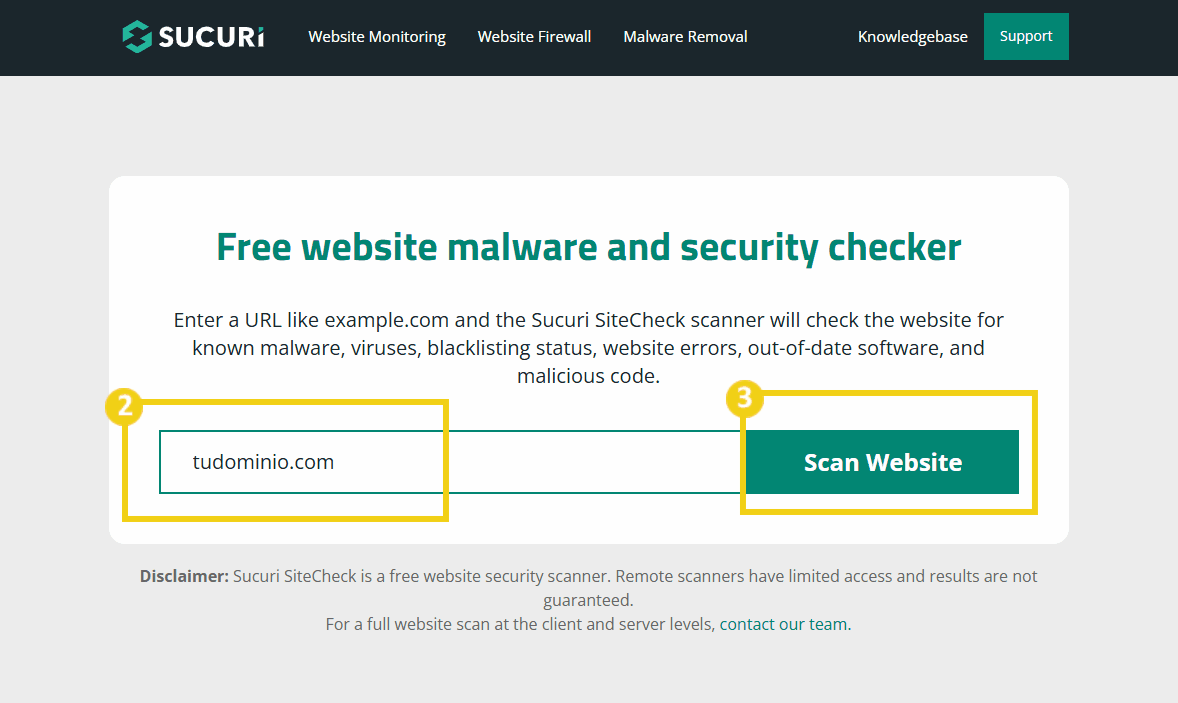The height and width of the screenshot is (703, 1178).
Task: Open the Website Firewall menu item
Action: (534, 37)
